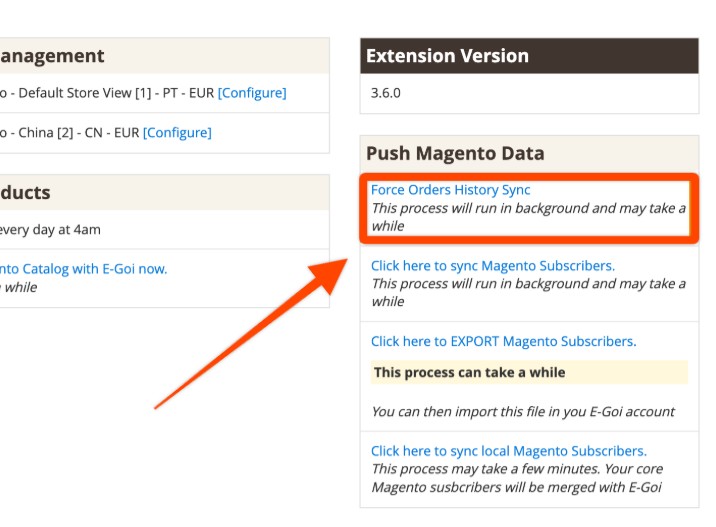Click the 'every day at 4am' schedule text
The width and height of the screenshot is (716, 527).
click(x=50, y=229)
